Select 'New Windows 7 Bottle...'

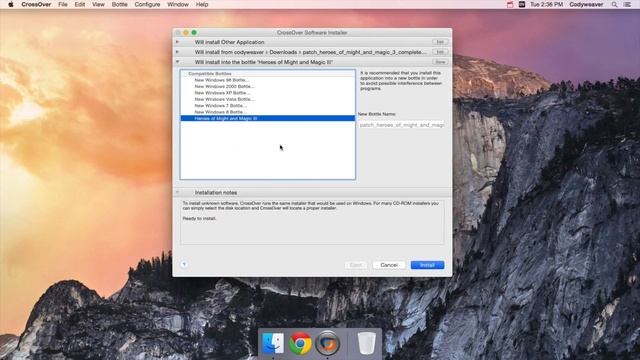click(x=268, y=105)
